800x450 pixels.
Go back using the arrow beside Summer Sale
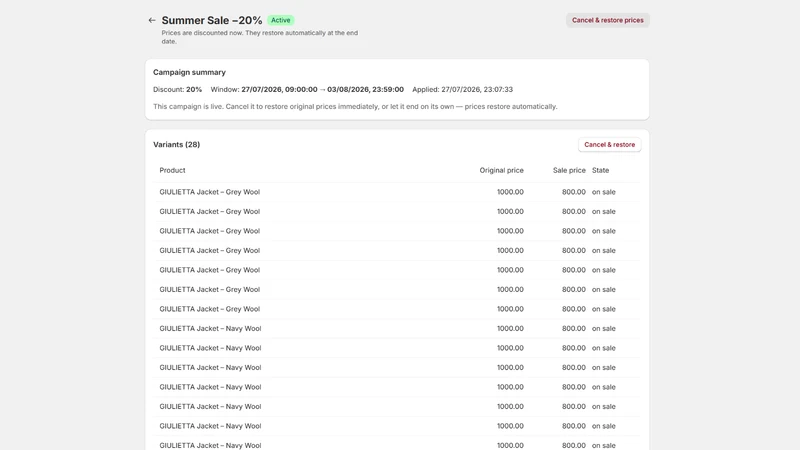click(x=152, y=20)
